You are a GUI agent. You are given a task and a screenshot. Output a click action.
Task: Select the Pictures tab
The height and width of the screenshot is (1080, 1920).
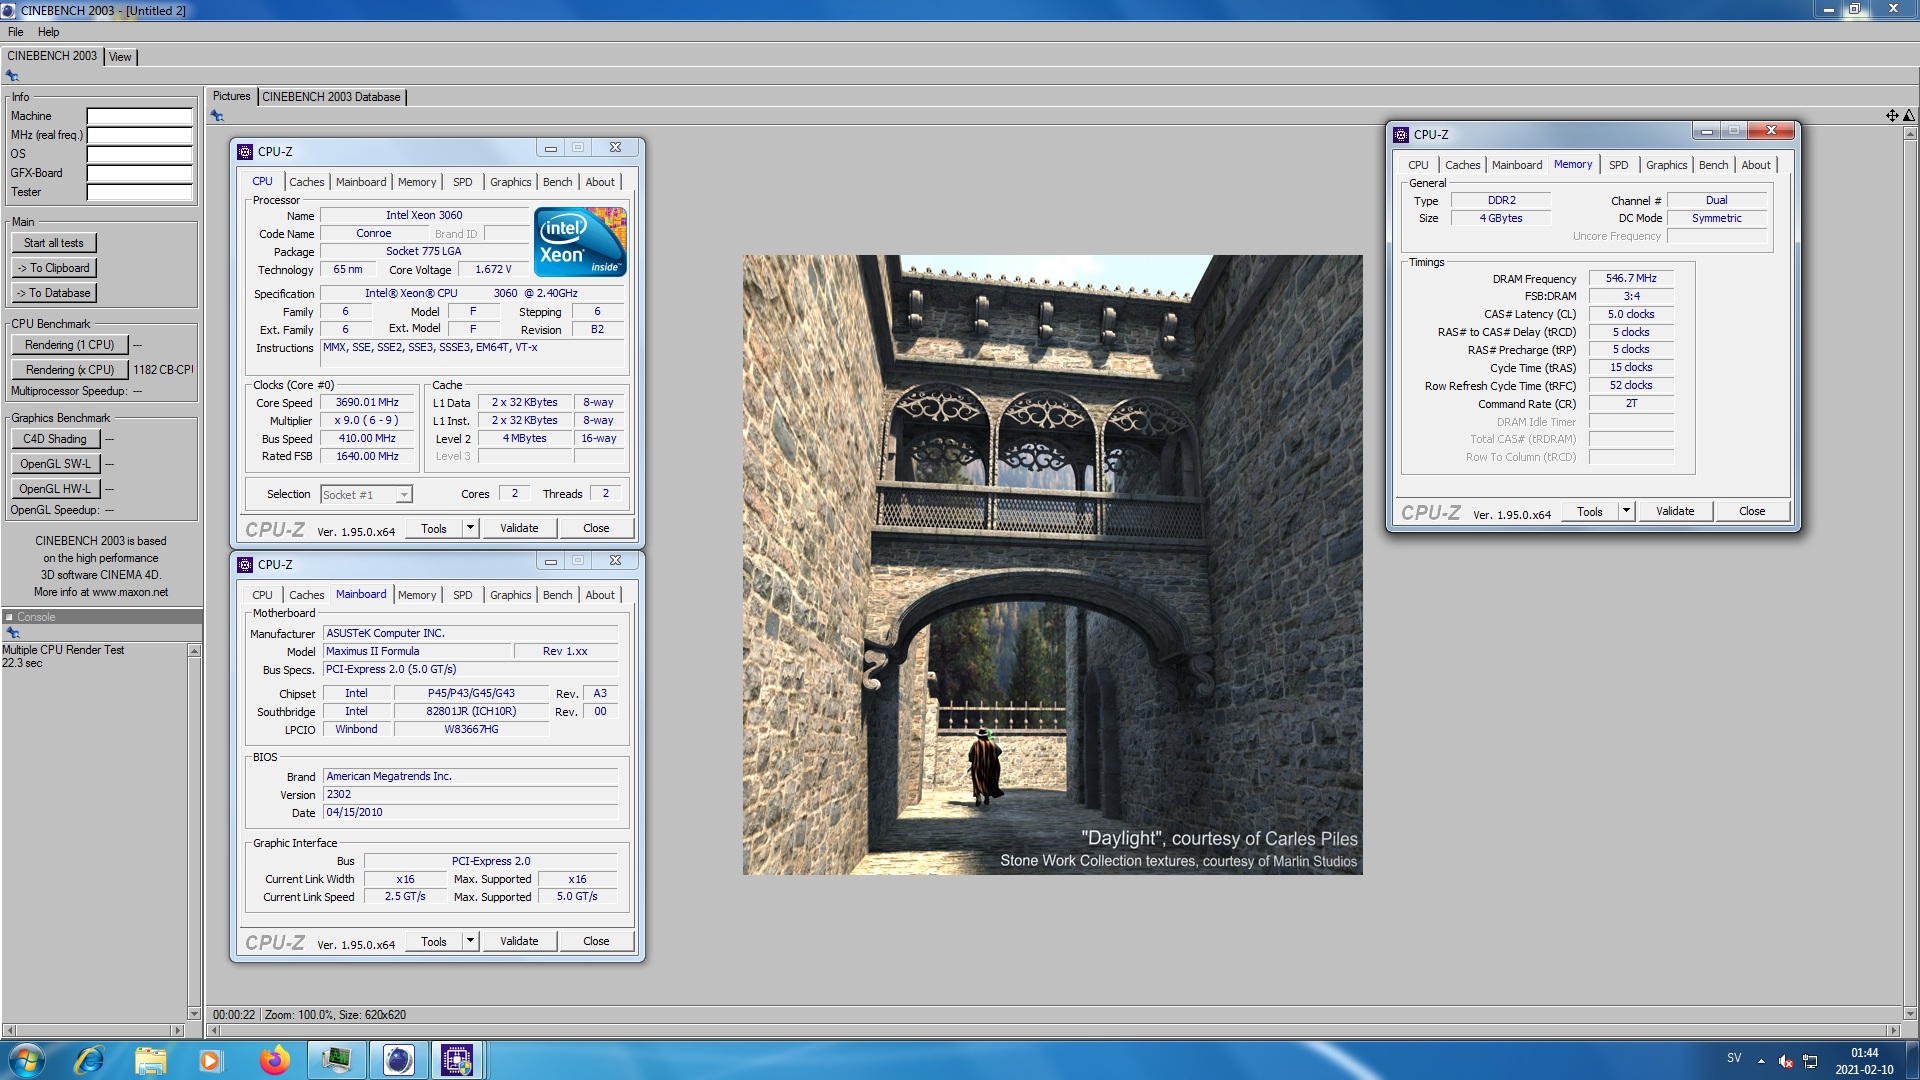point(231,97)
